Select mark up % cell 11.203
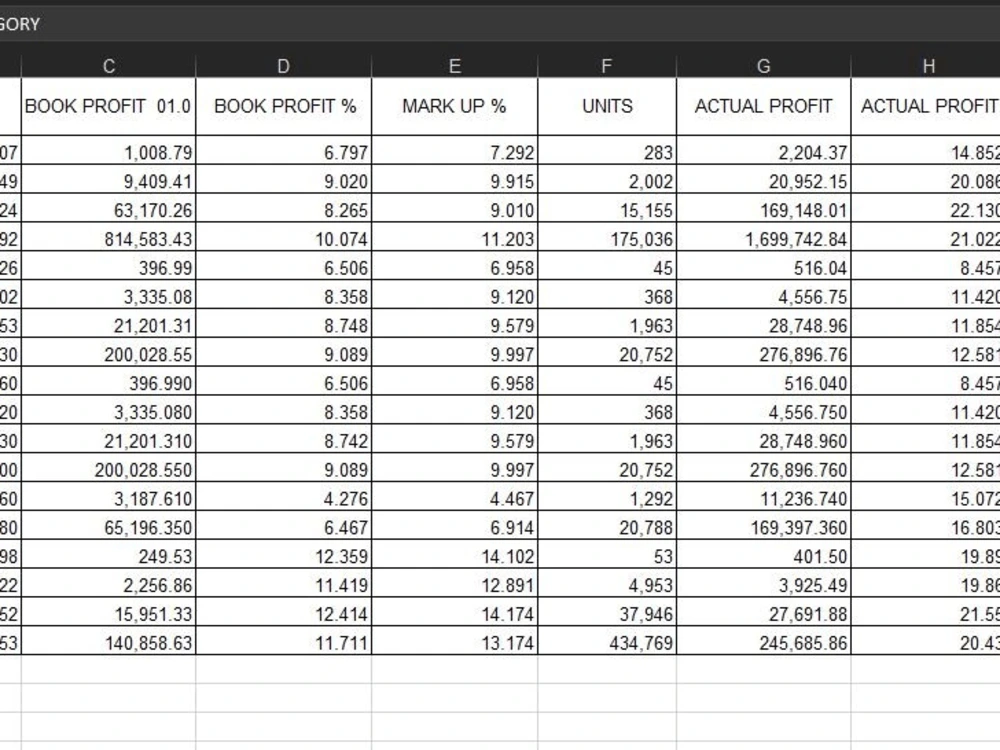 pos(455,237)
